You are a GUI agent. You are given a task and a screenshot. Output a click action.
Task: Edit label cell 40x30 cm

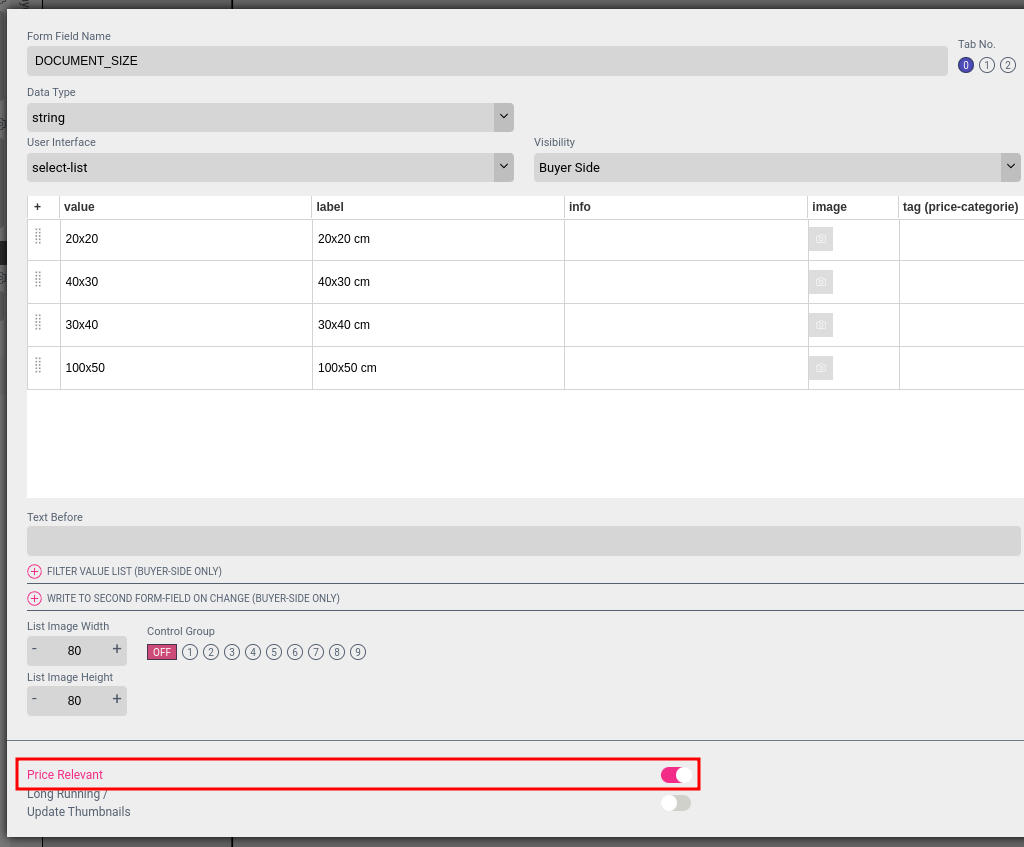click(x=438, y=282)
